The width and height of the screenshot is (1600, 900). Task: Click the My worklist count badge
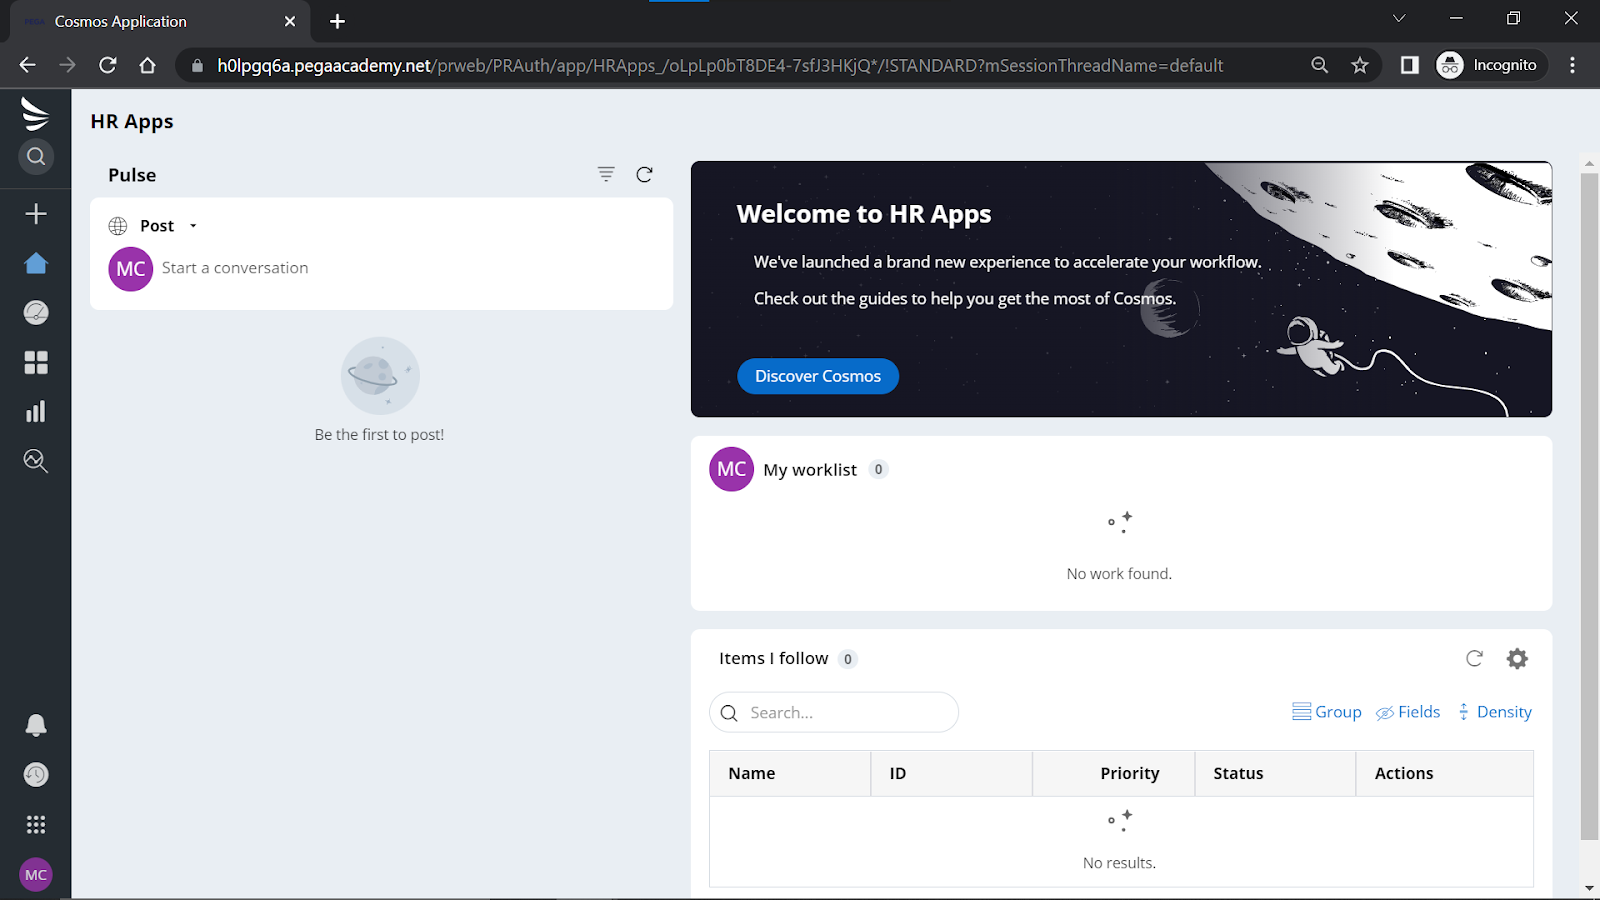(879, 470)
